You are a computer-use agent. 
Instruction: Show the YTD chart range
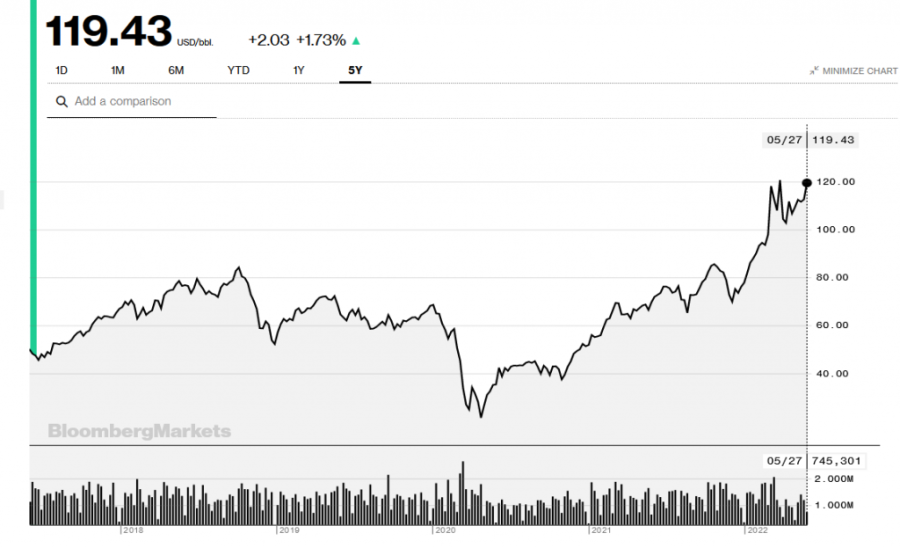pyautogui.click(x=238, y=70)
